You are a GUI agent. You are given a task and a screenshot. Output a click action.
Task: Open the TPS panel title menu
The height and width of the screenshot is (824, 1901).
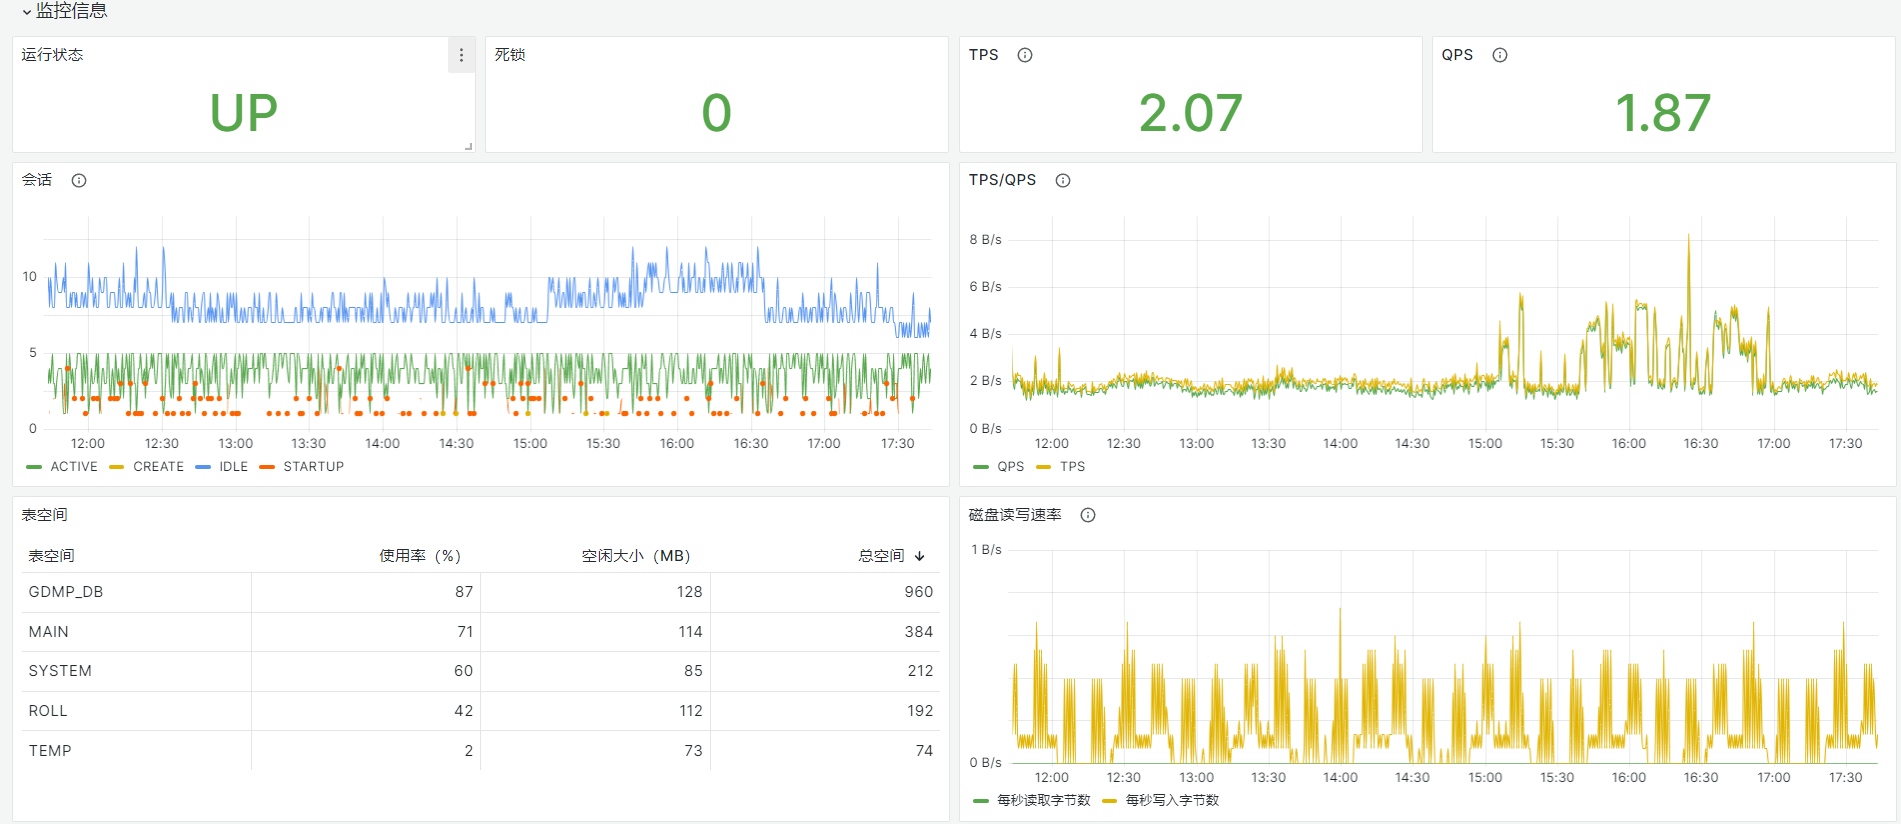pyautogui.click(x=984, y=55)
